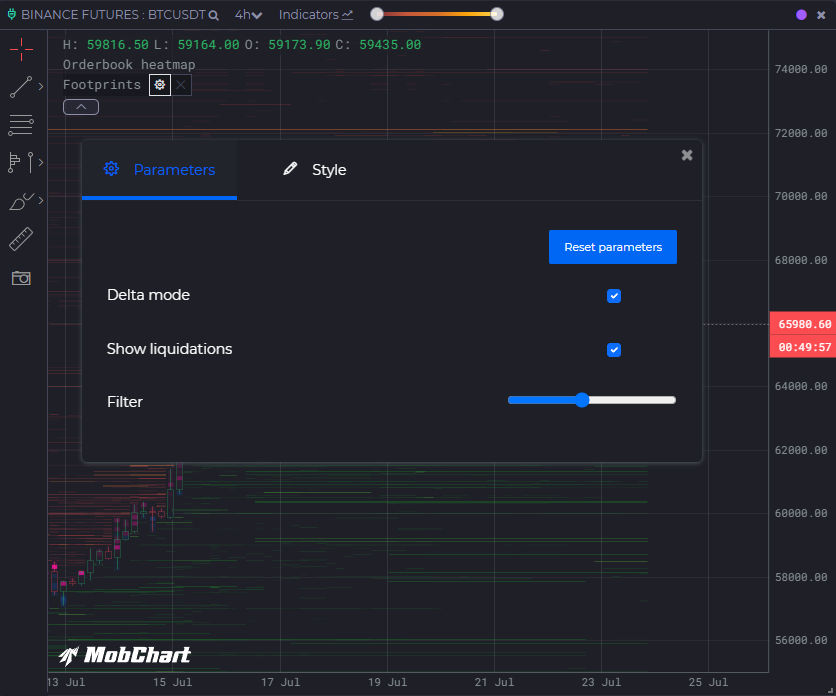The image size is (836, 696).
Task: Click the plug connection icon
Action: point(12,14)
